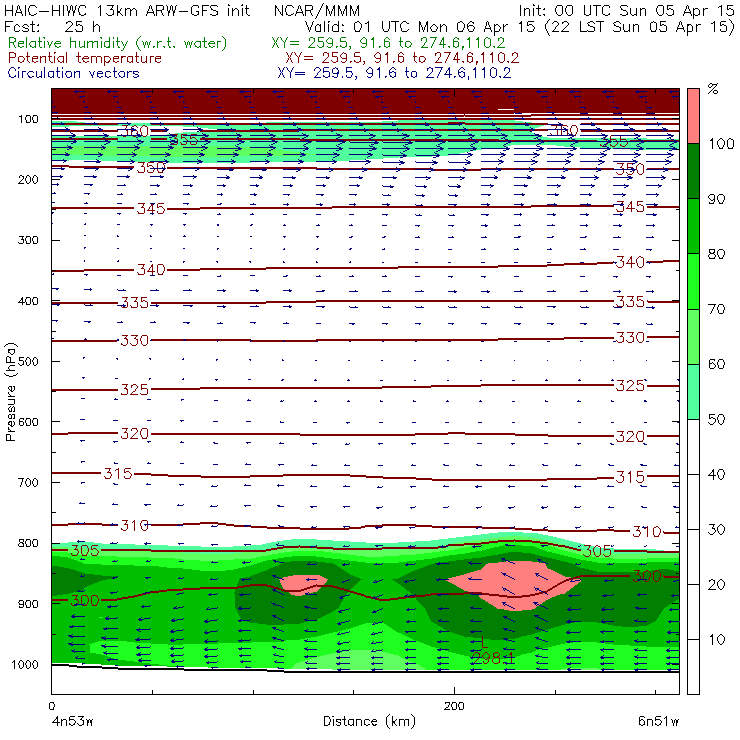
Task: Click the pressure axis tick label "500"
Action: click(28, 361)
